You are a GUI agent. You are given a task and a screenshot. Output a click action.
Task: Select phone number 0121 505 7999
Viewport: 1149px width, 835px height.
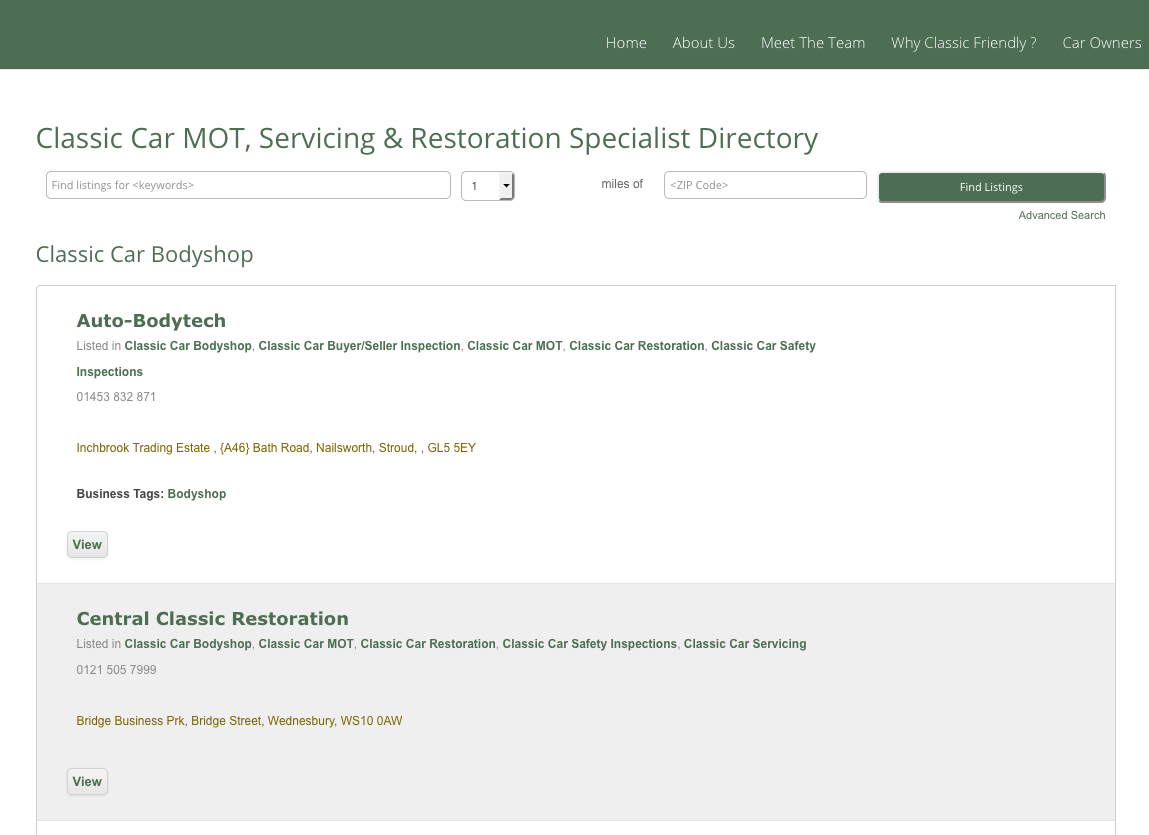[x=116, y=670]
